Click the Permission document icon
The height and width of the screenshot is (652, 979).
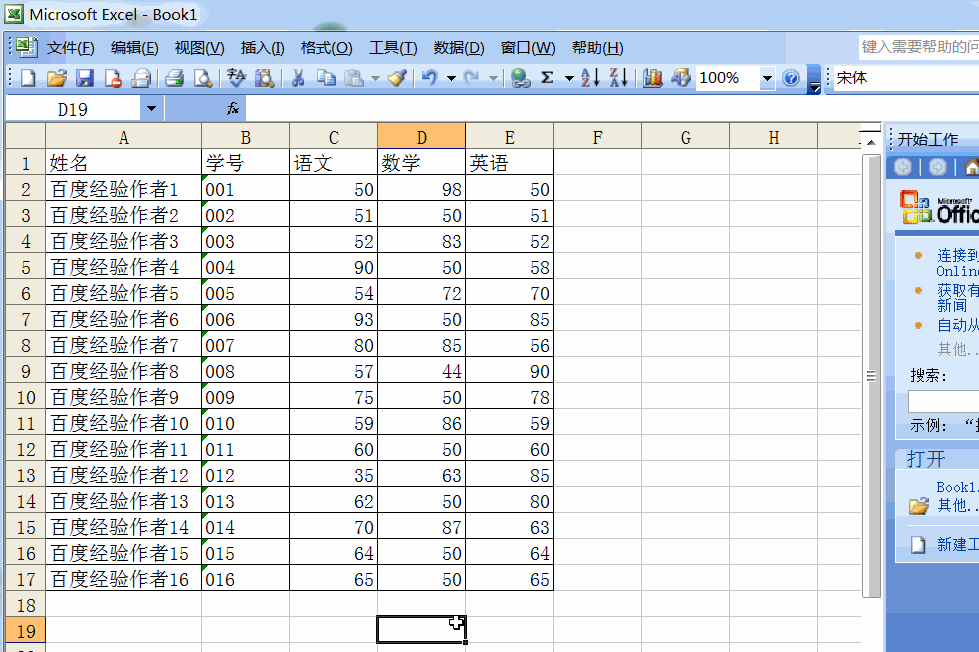[x=113, y=78]
